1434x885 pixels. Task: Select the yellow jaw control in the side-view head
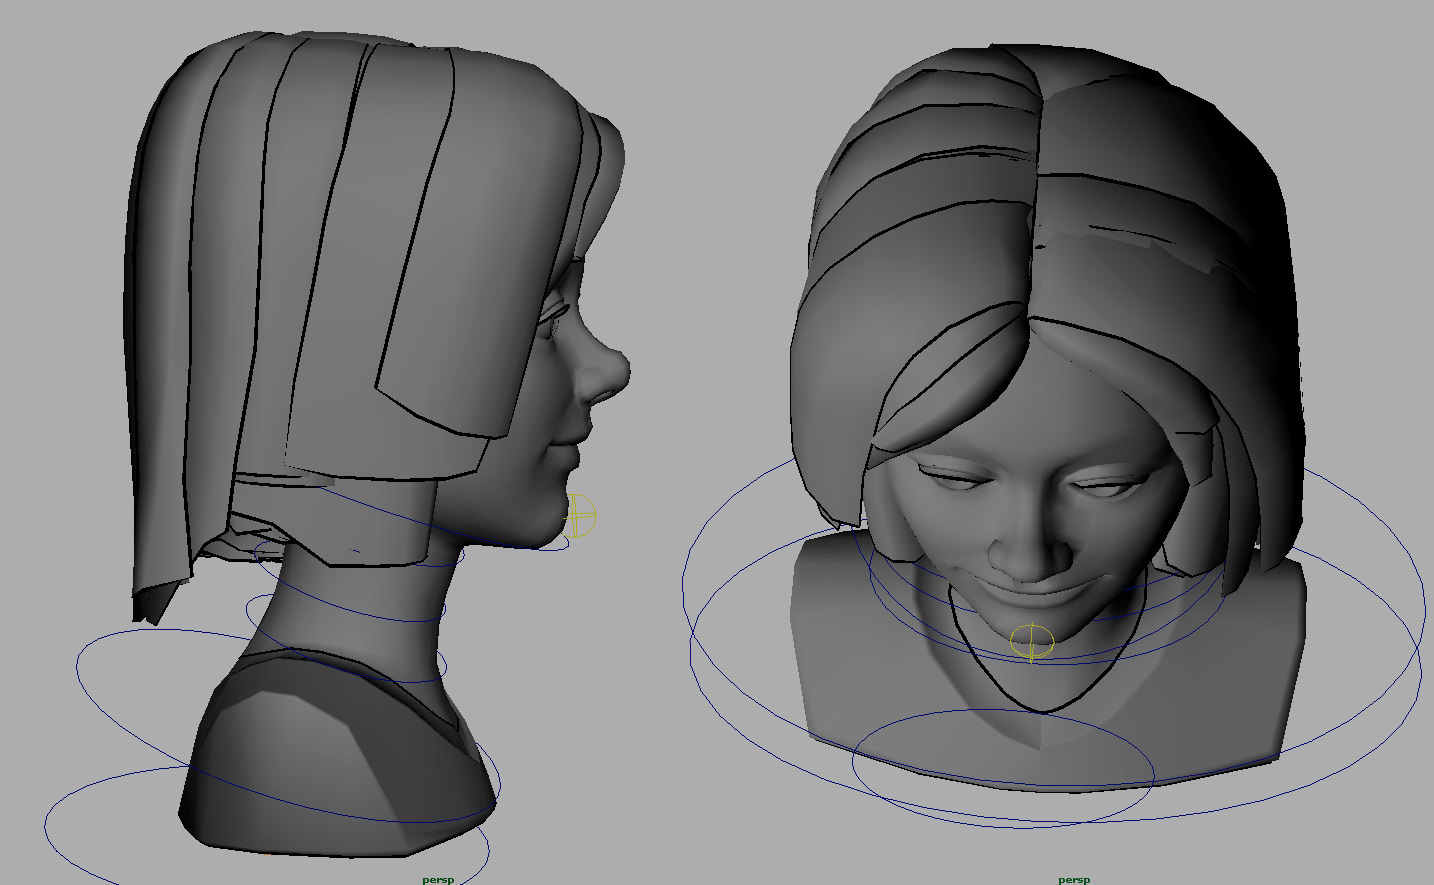click(x=581, y=516)
